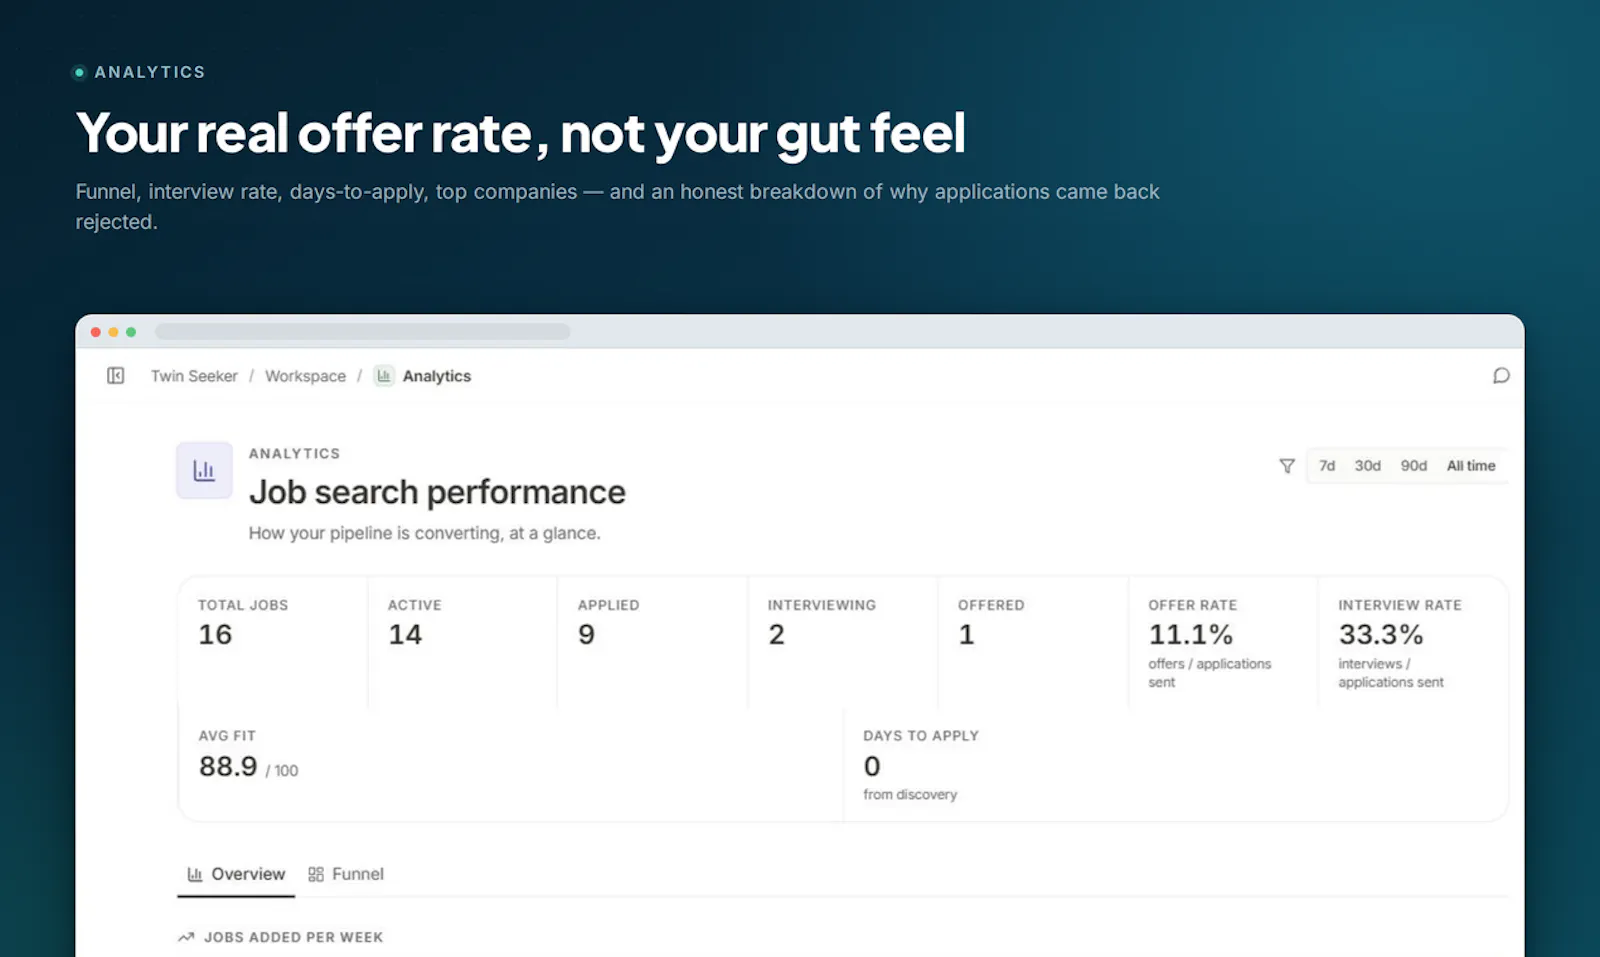The height and width of the screenshot is (957, 1600).
Task: Click the Total Jobs stat card
Action: click(273, 643)
